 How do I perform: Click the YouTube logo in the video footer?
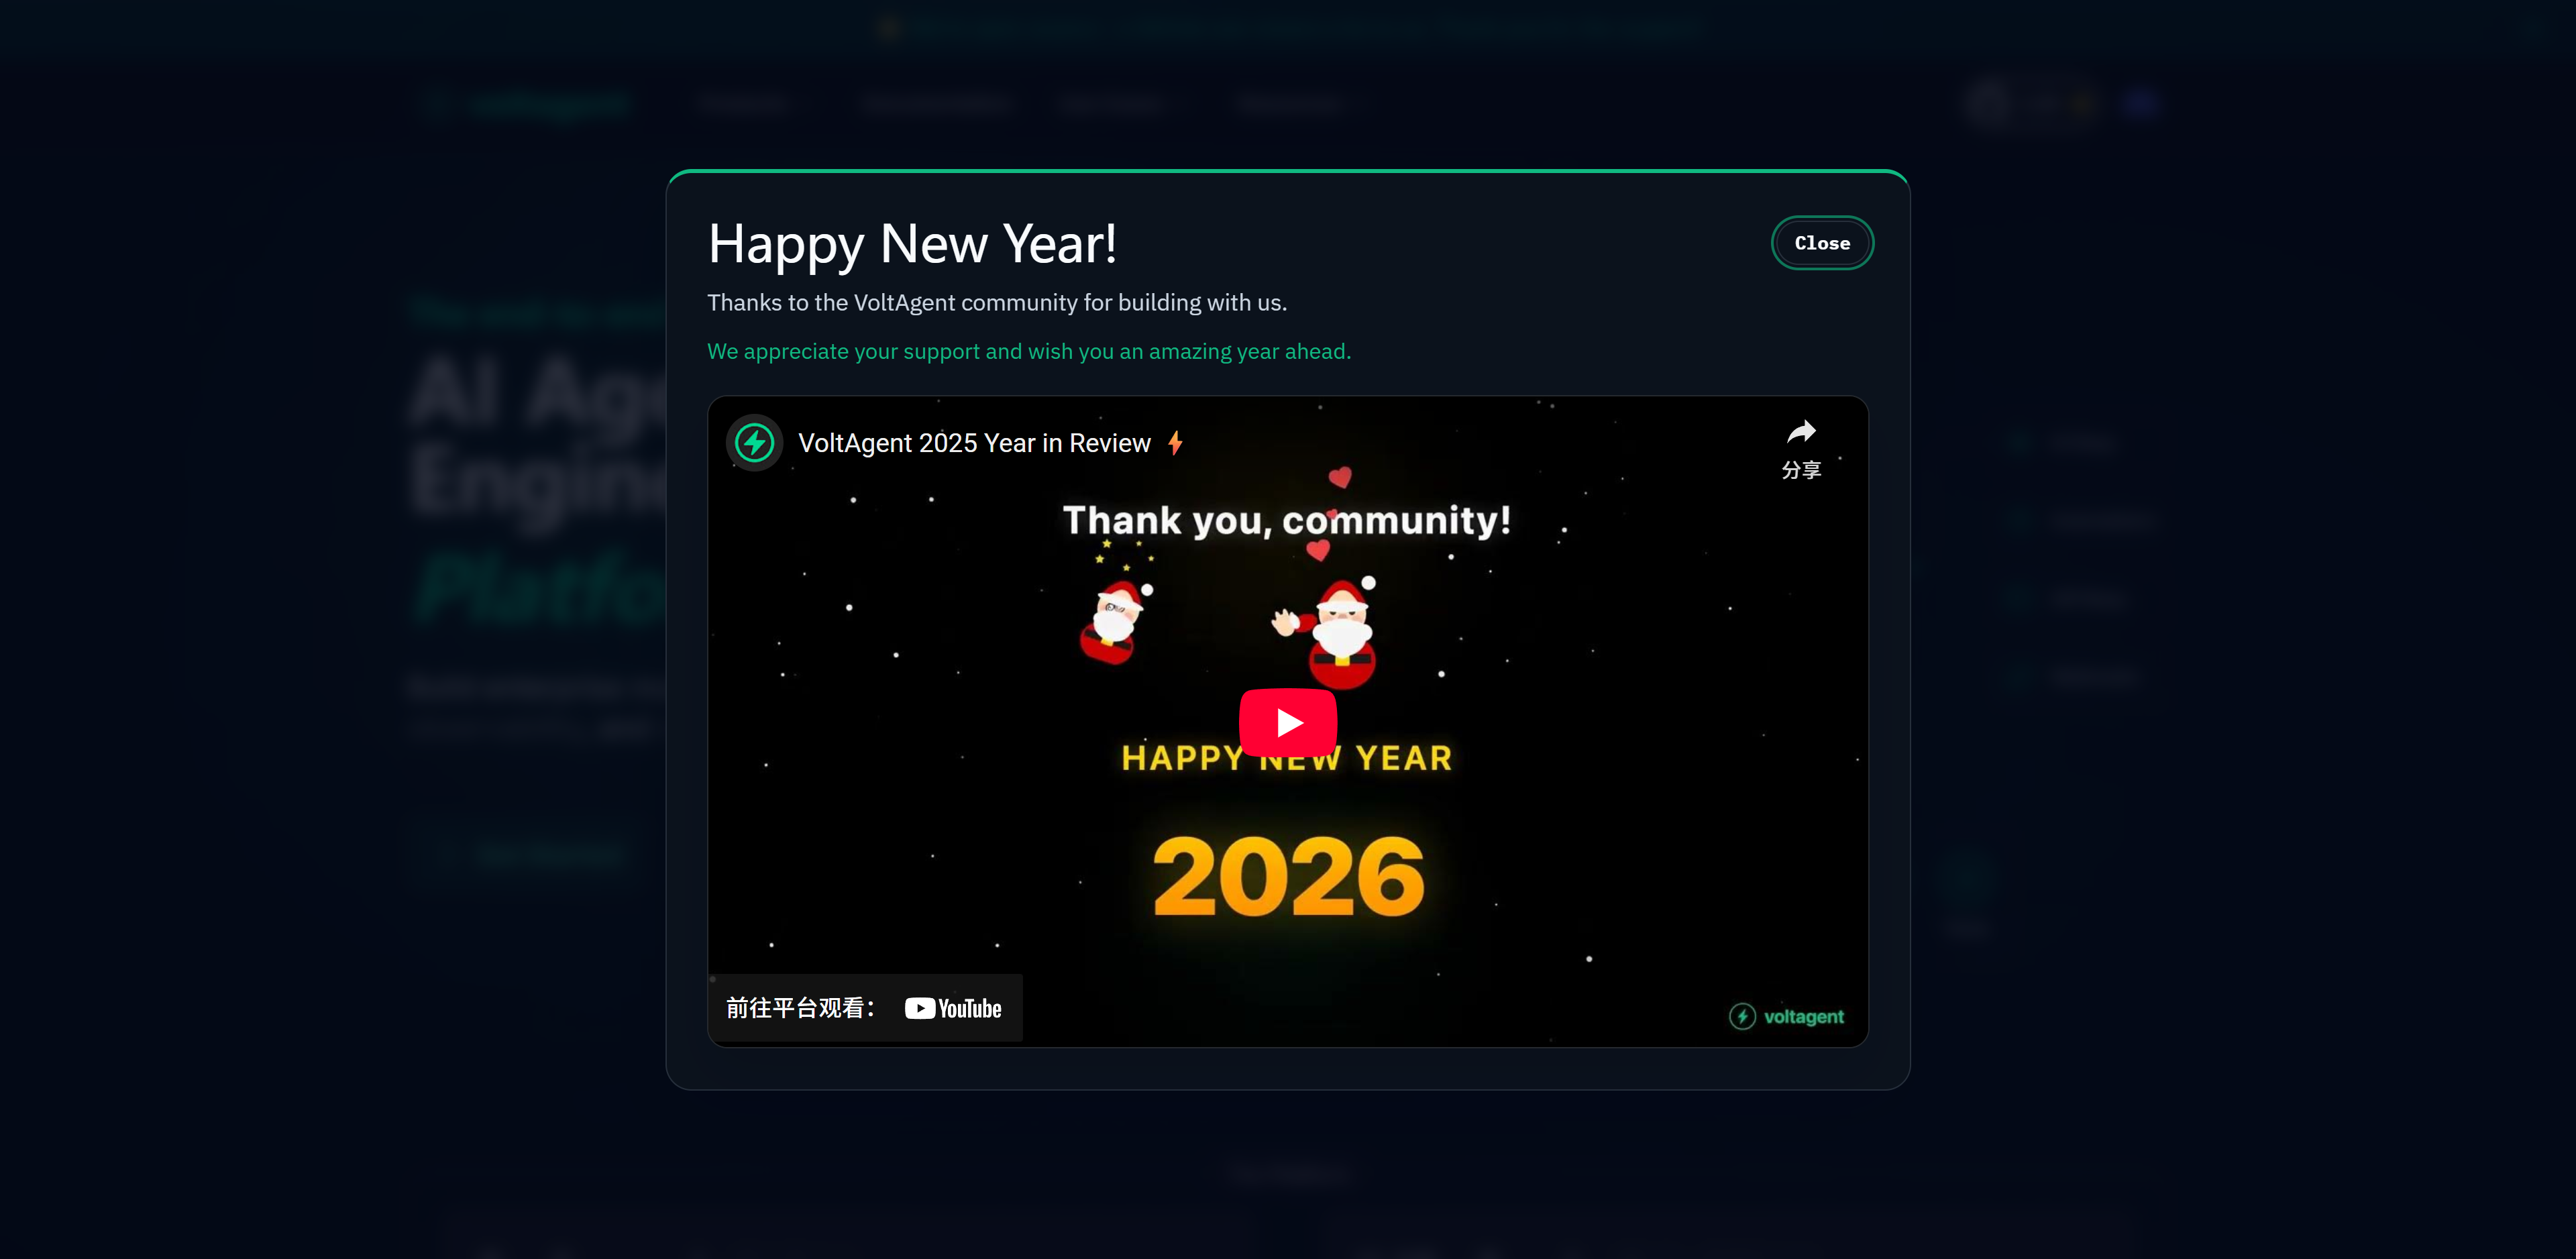[953, 1008]
